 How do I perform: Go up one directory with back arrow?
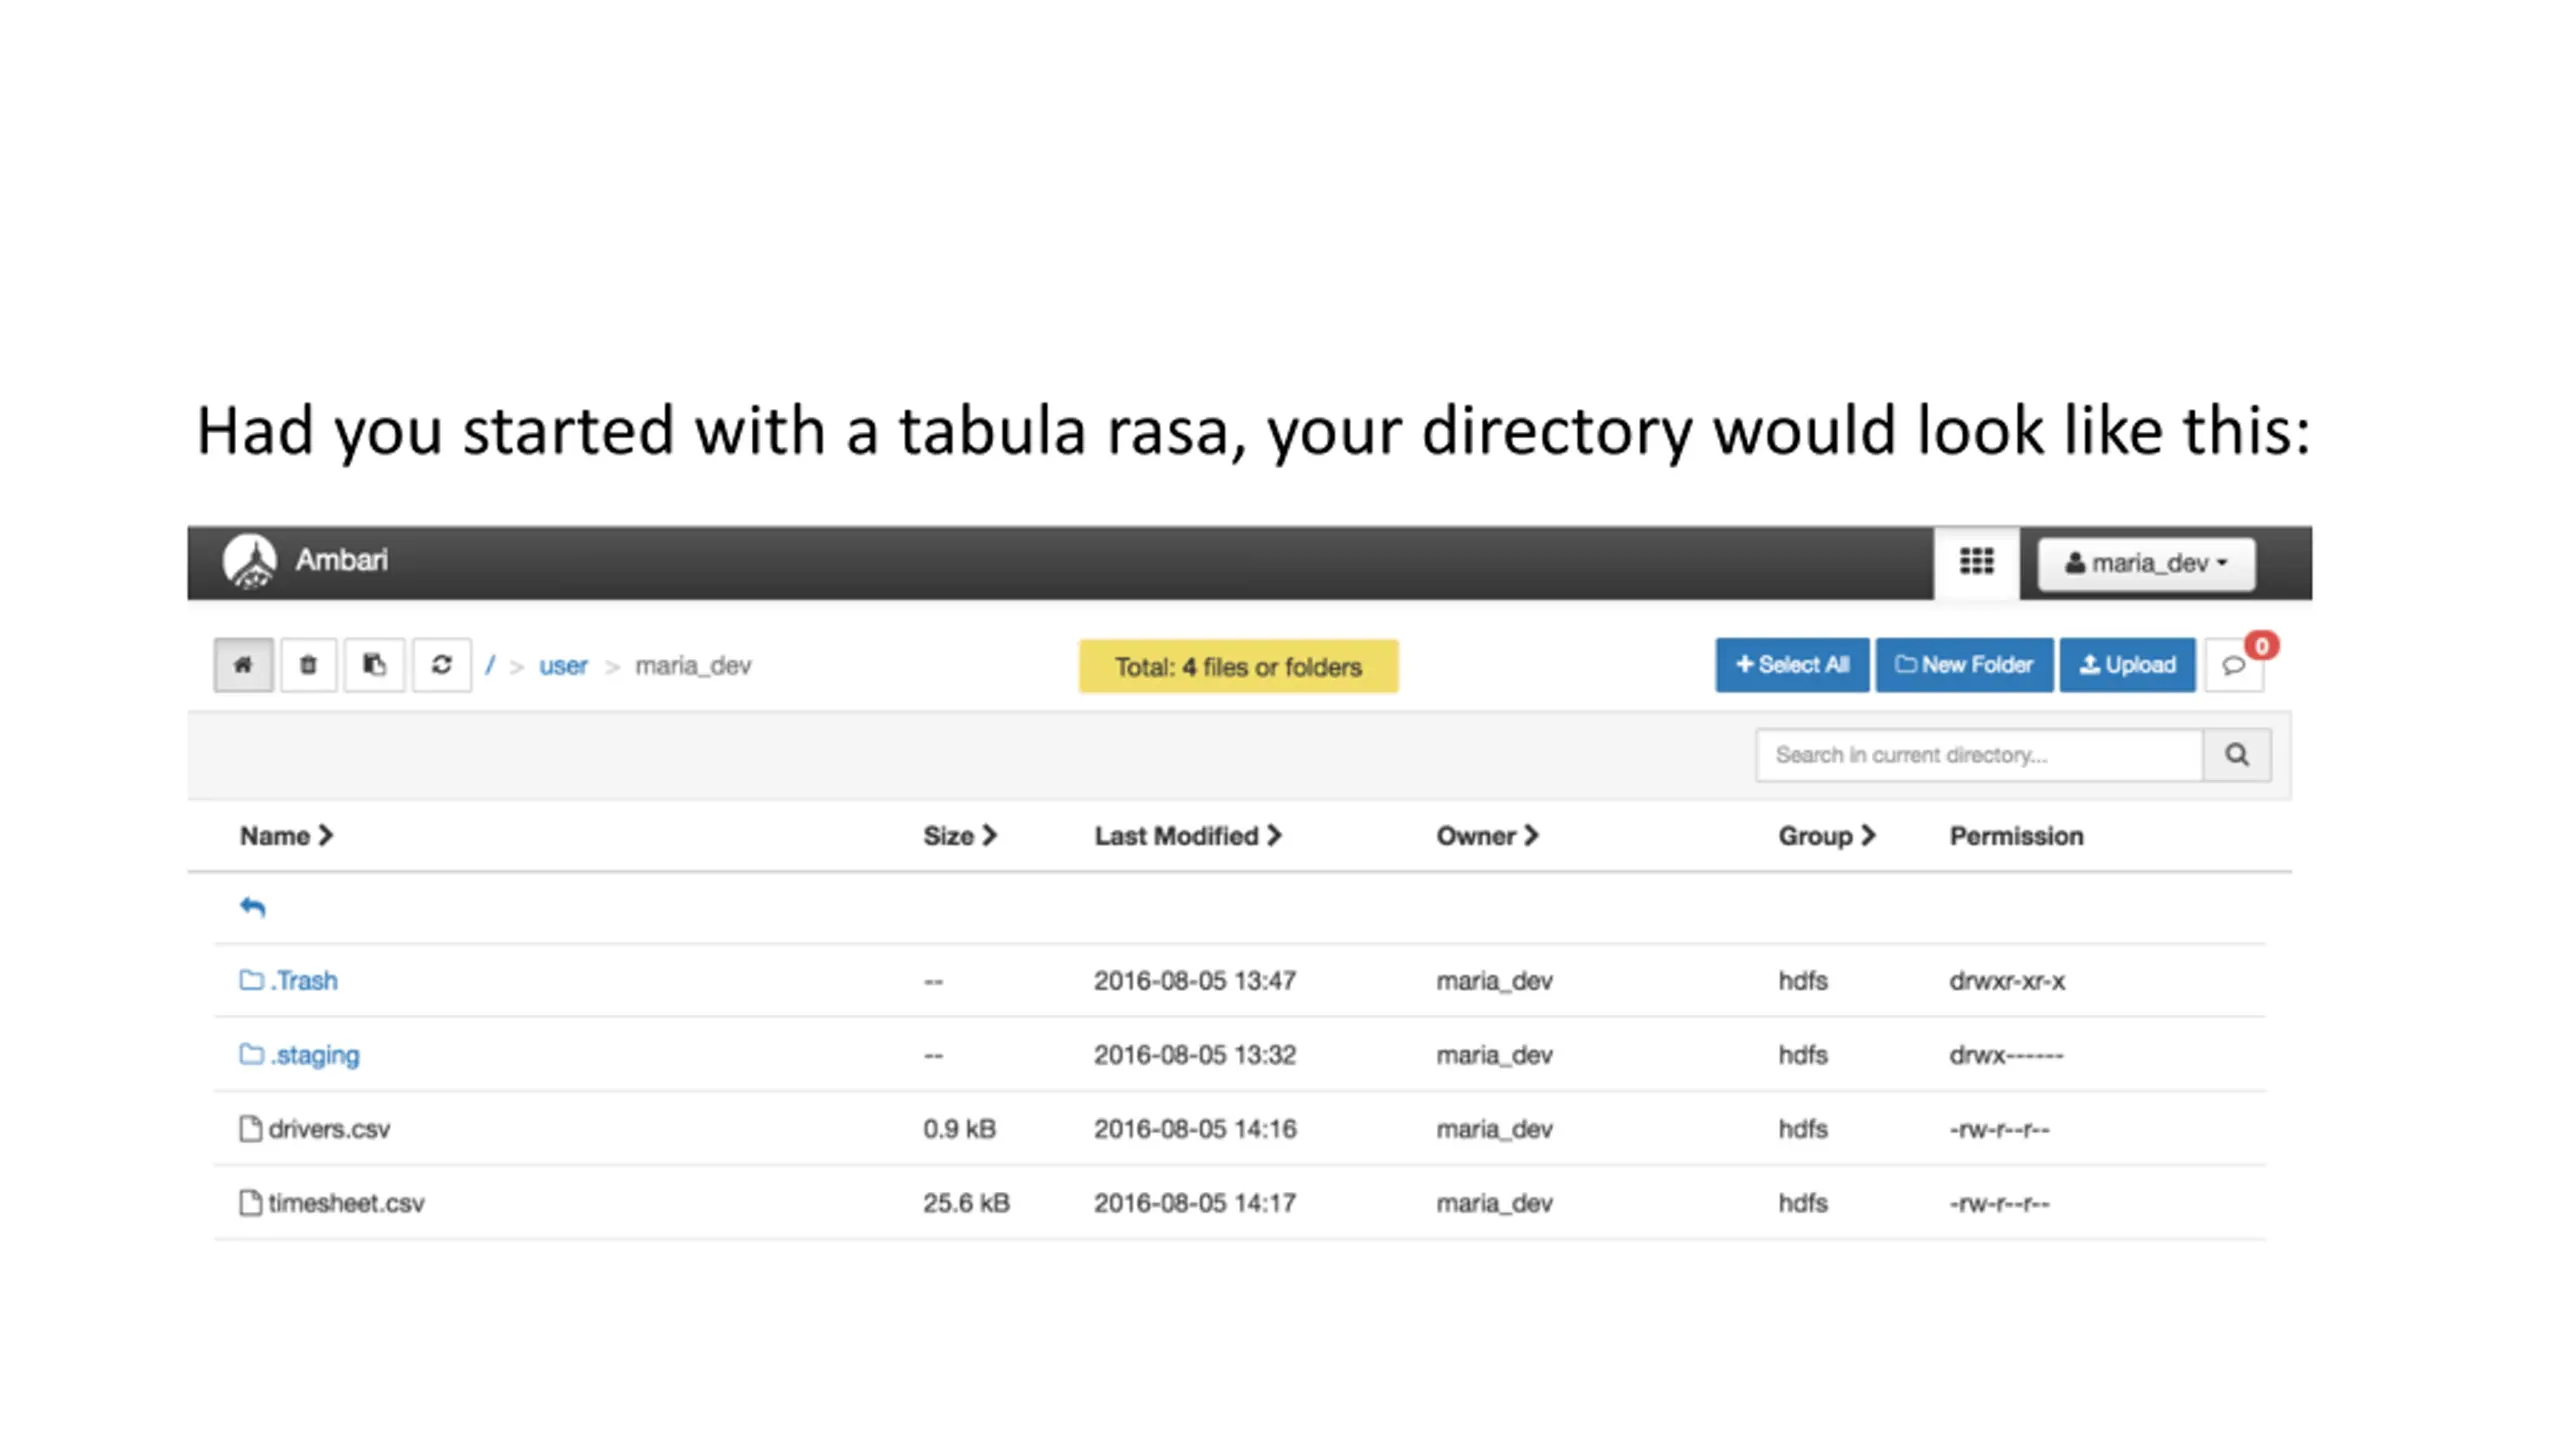[252, 907]
